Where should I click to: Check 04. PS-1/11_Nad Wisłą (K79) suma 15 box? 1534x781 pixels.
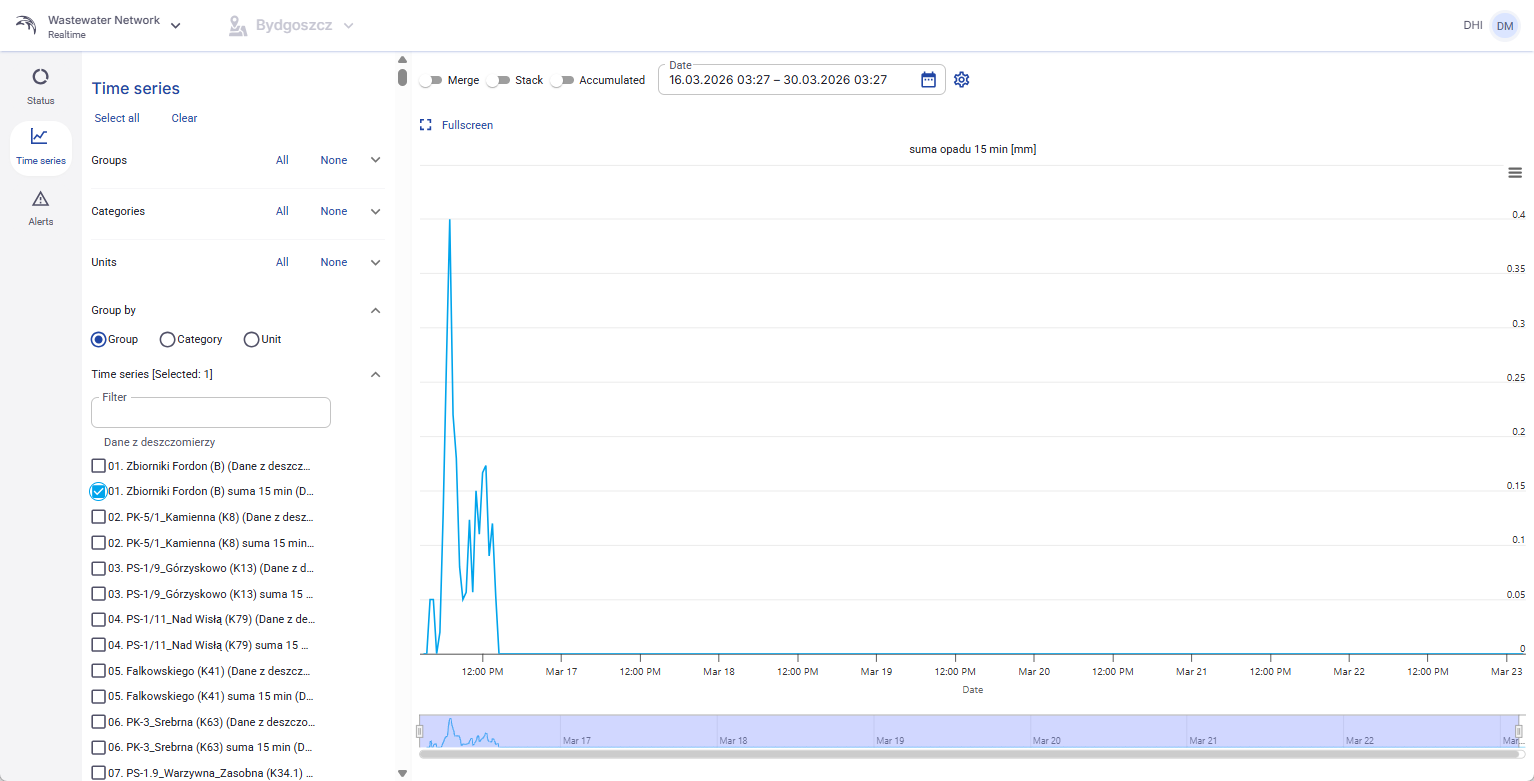[x=98, y=645]
